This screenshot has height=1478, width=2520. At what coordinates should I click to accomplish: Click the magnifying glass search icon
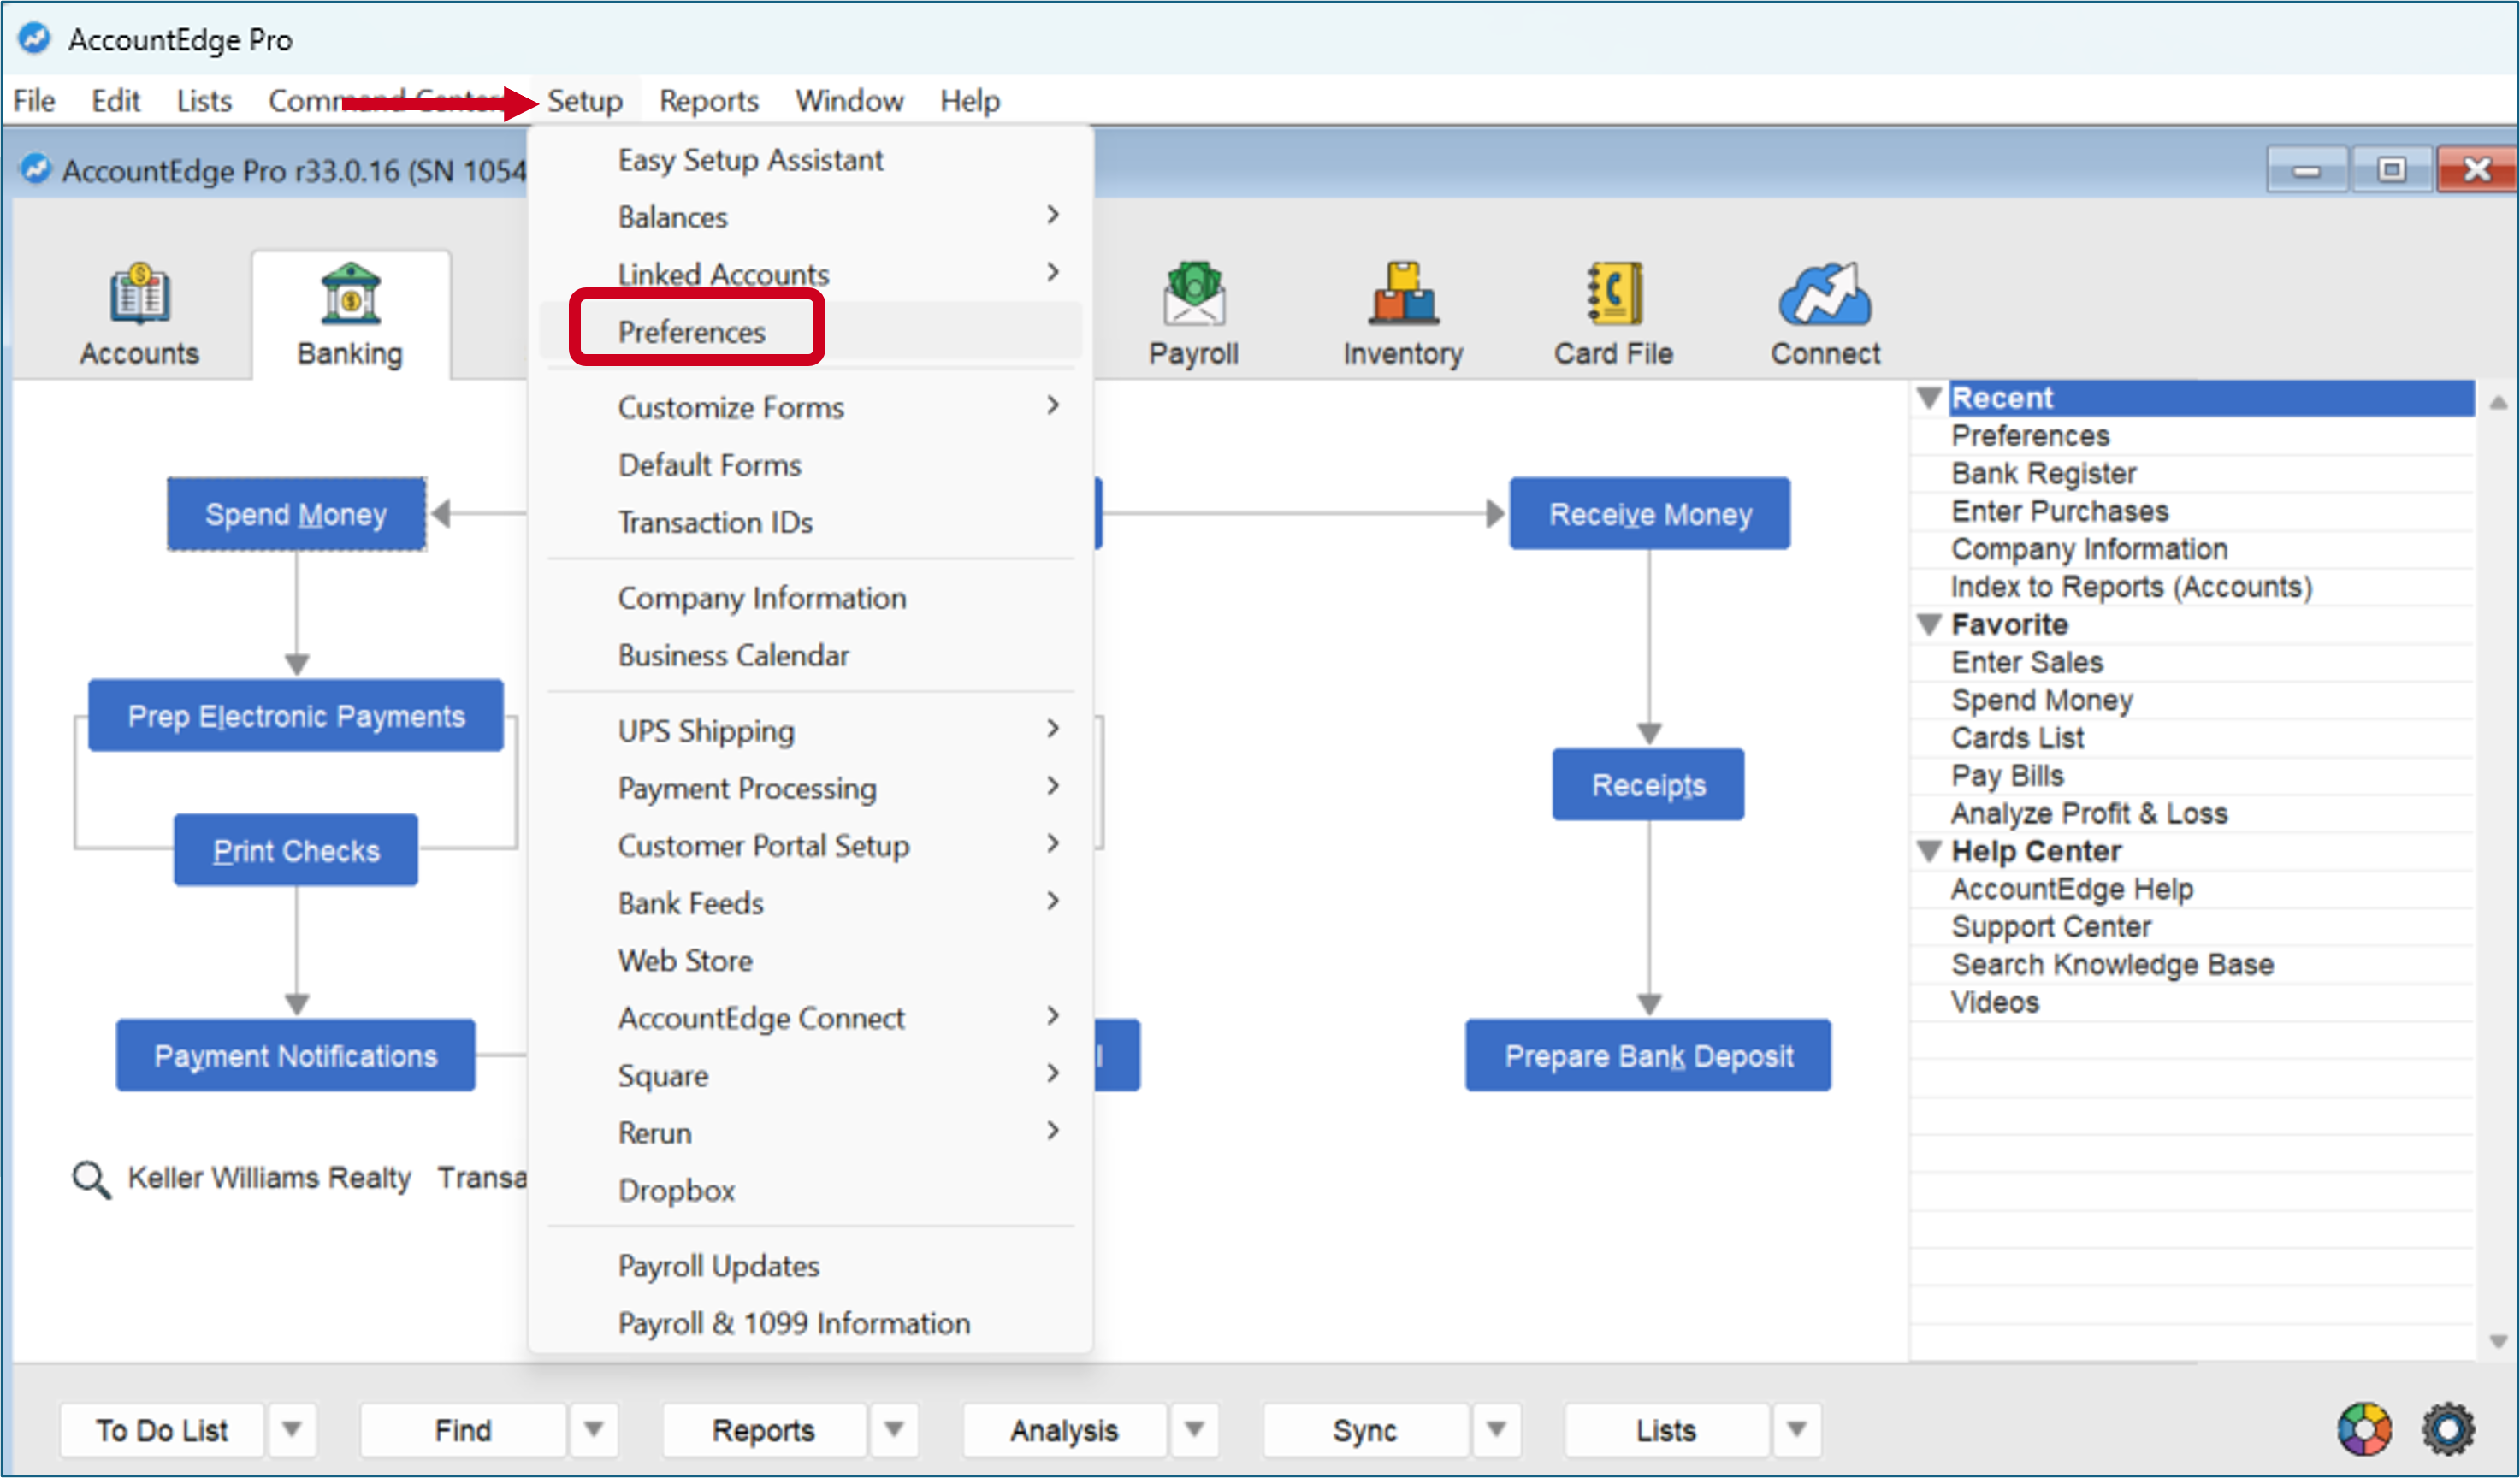[91, 1180]
